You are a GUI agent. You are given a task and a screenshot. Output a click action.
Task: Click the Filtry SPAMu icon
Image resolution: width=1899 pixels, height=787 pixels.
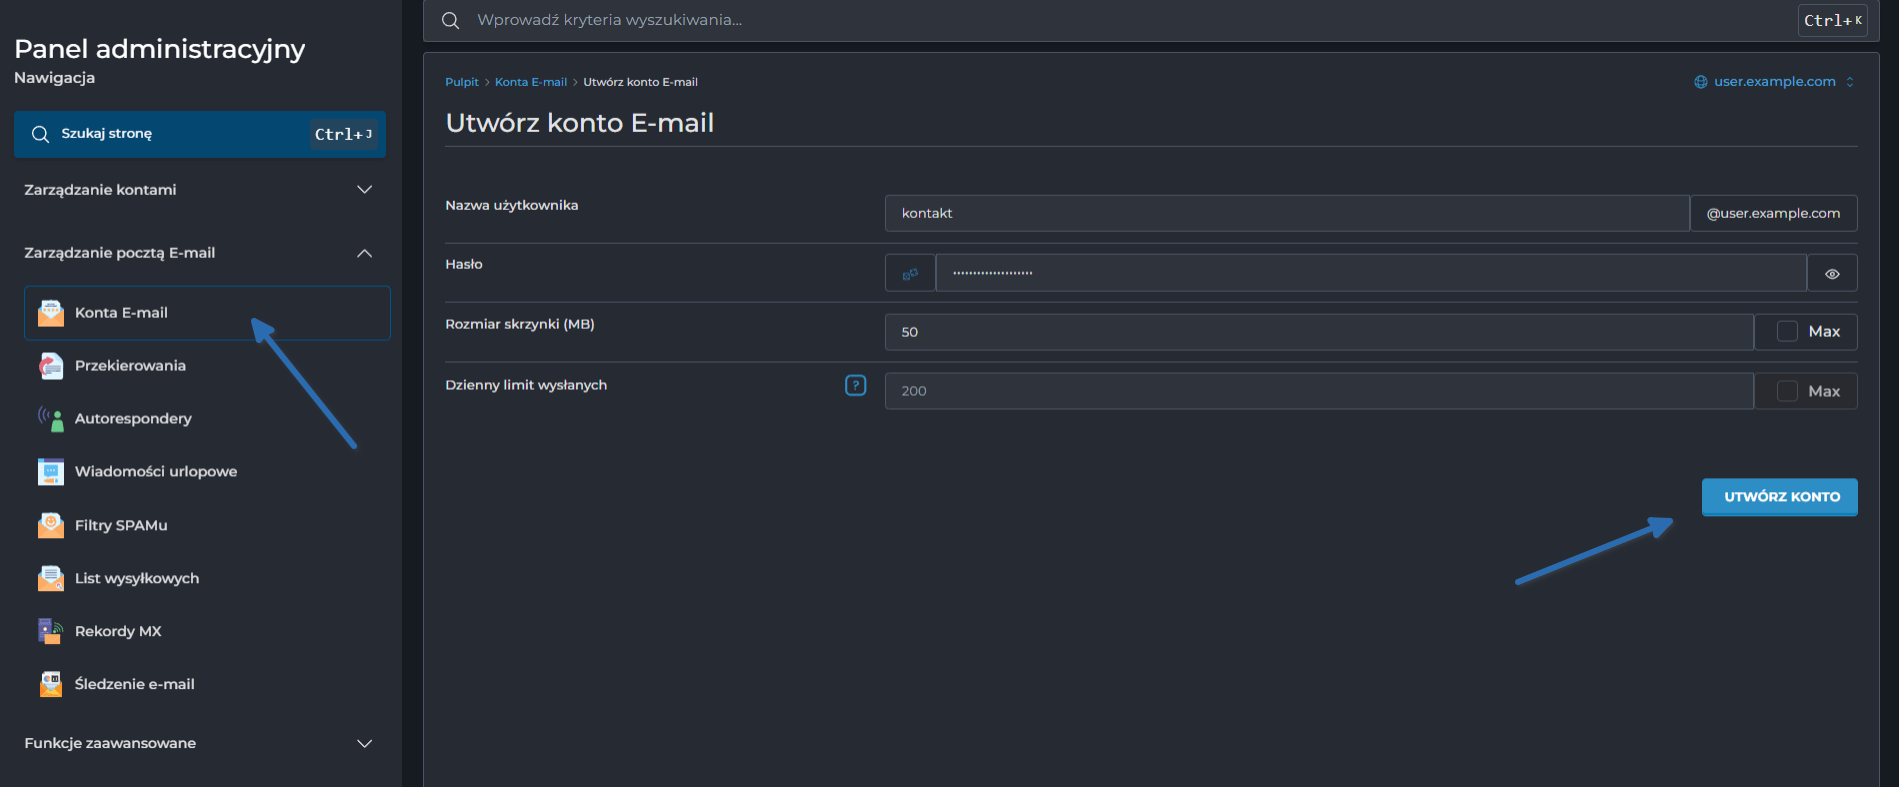tap(50, 525)
